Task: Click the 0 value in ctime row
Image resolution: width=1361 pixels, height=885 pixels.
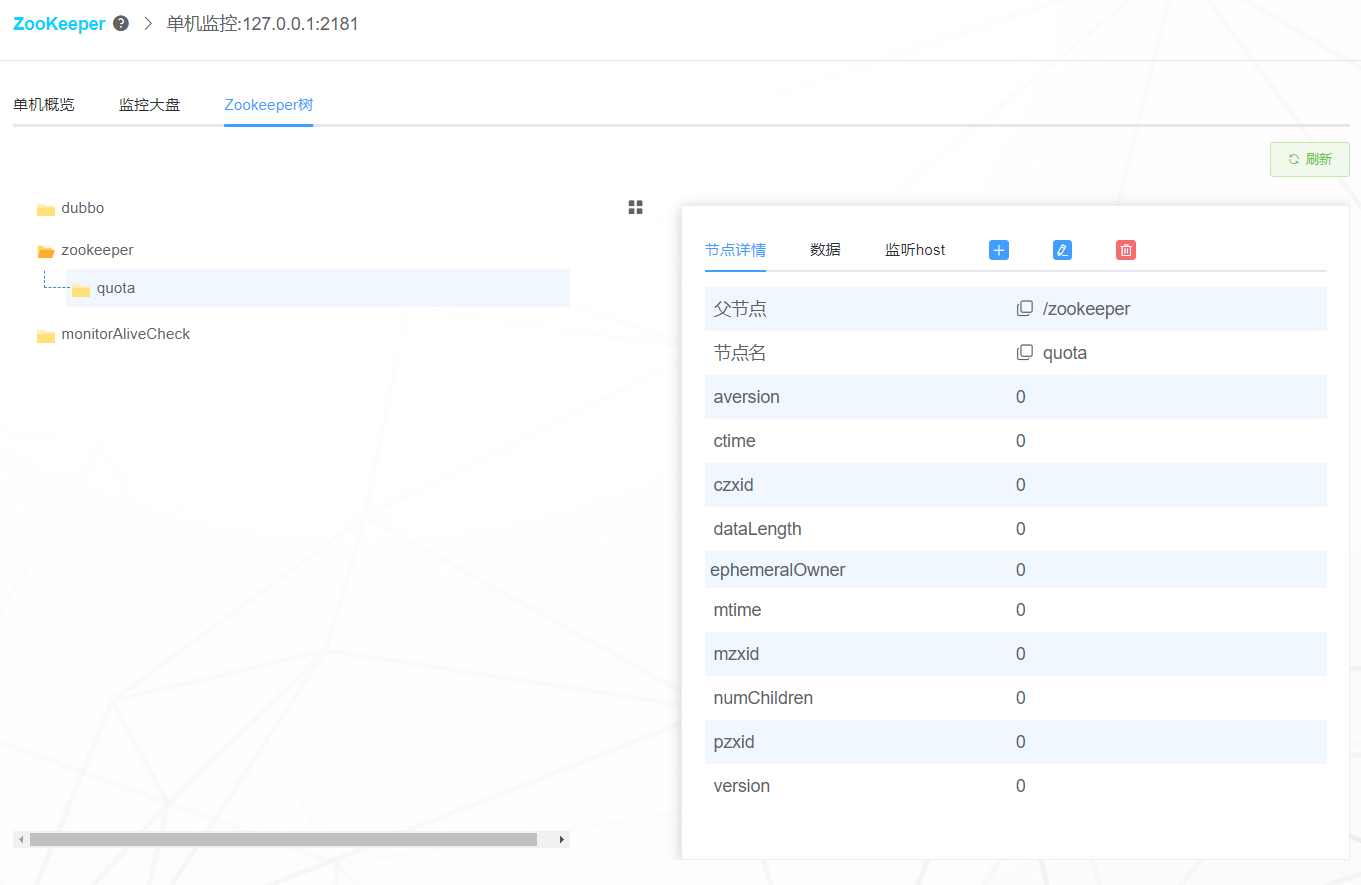Action: pyautogui.click(x=1021, y=441)
